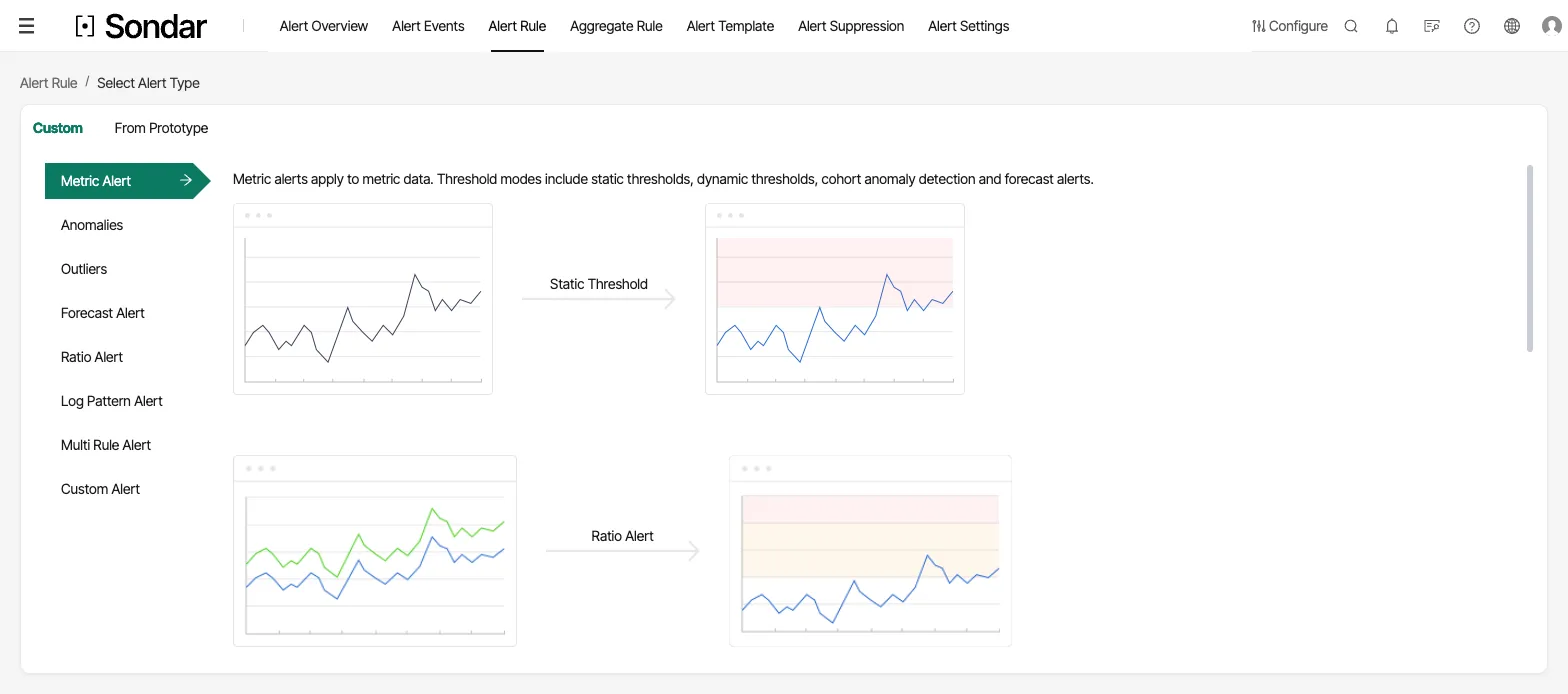Select Anomalies alert type
Viewport: 1568px width, 694px height.
click(x=92, y=225)
